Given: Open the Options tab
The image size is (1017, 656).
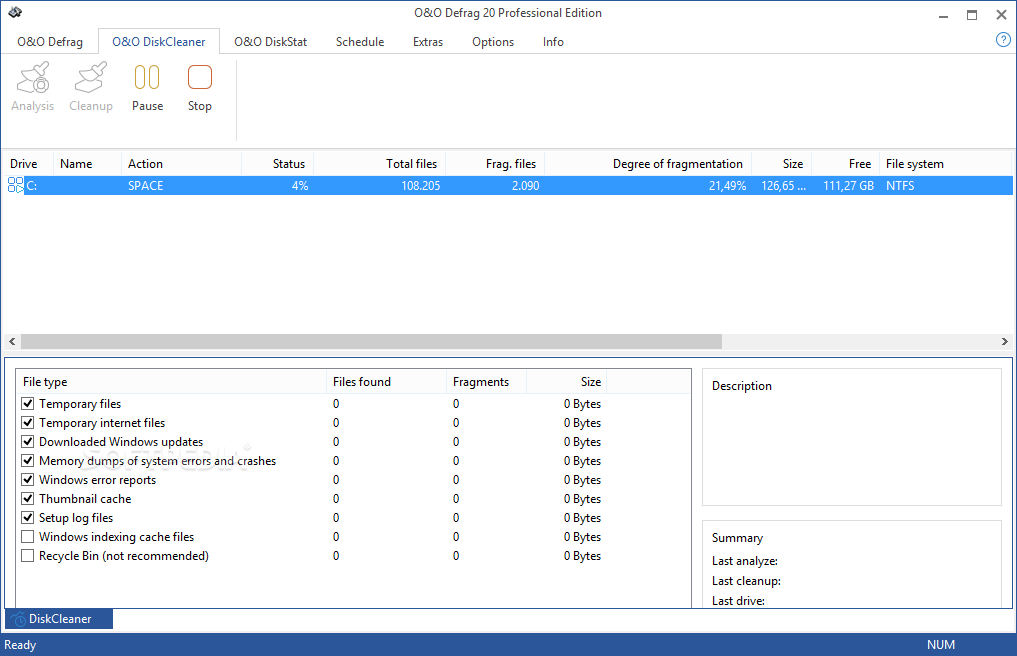Looking at the screenshot, I should [x=493, y=42].
